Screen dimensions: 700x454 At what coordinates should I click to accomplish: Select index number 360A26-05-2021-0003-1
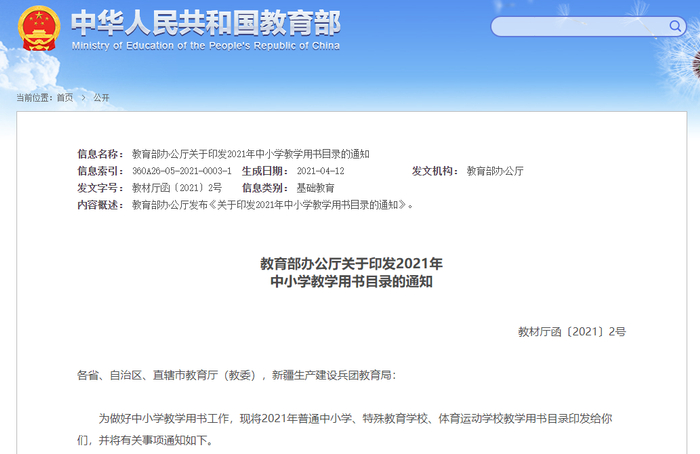182,171
